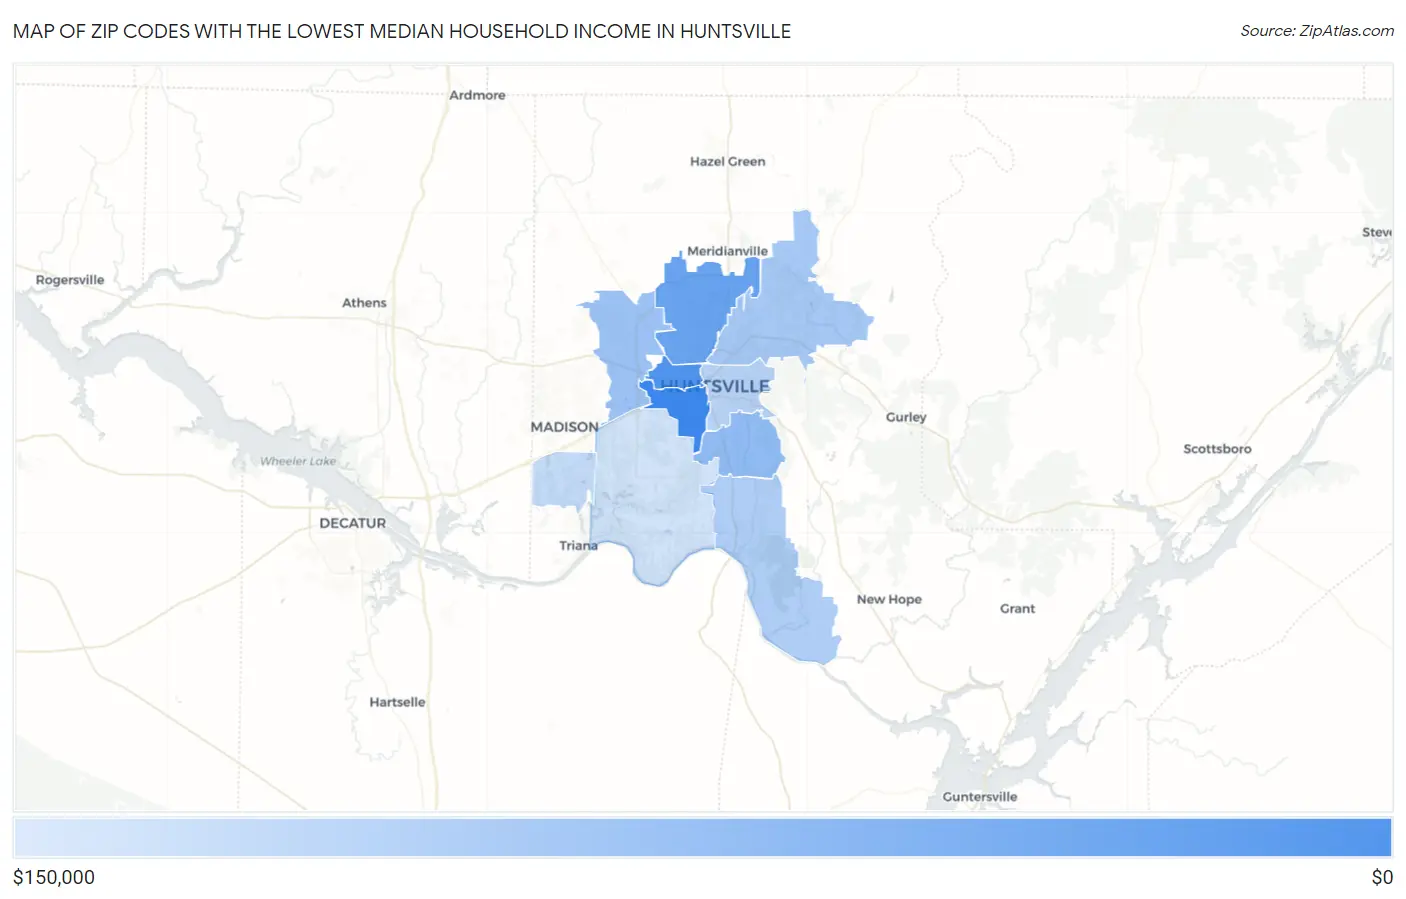Click the HUNTSVILLE city label

pos(714,386)
